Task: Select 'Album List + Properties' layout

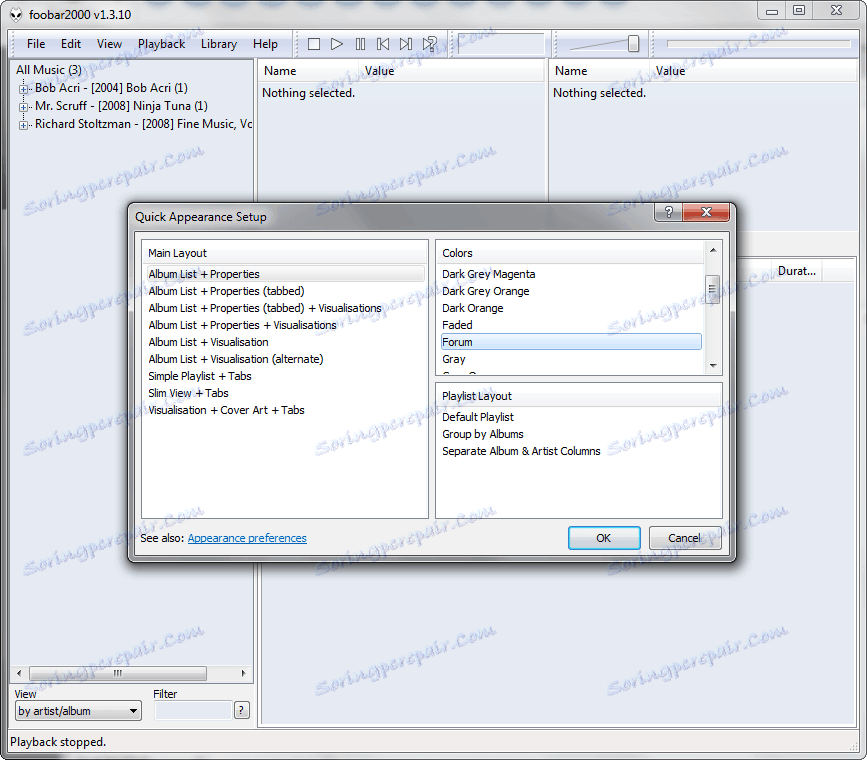Action: [x=285, y=274]
